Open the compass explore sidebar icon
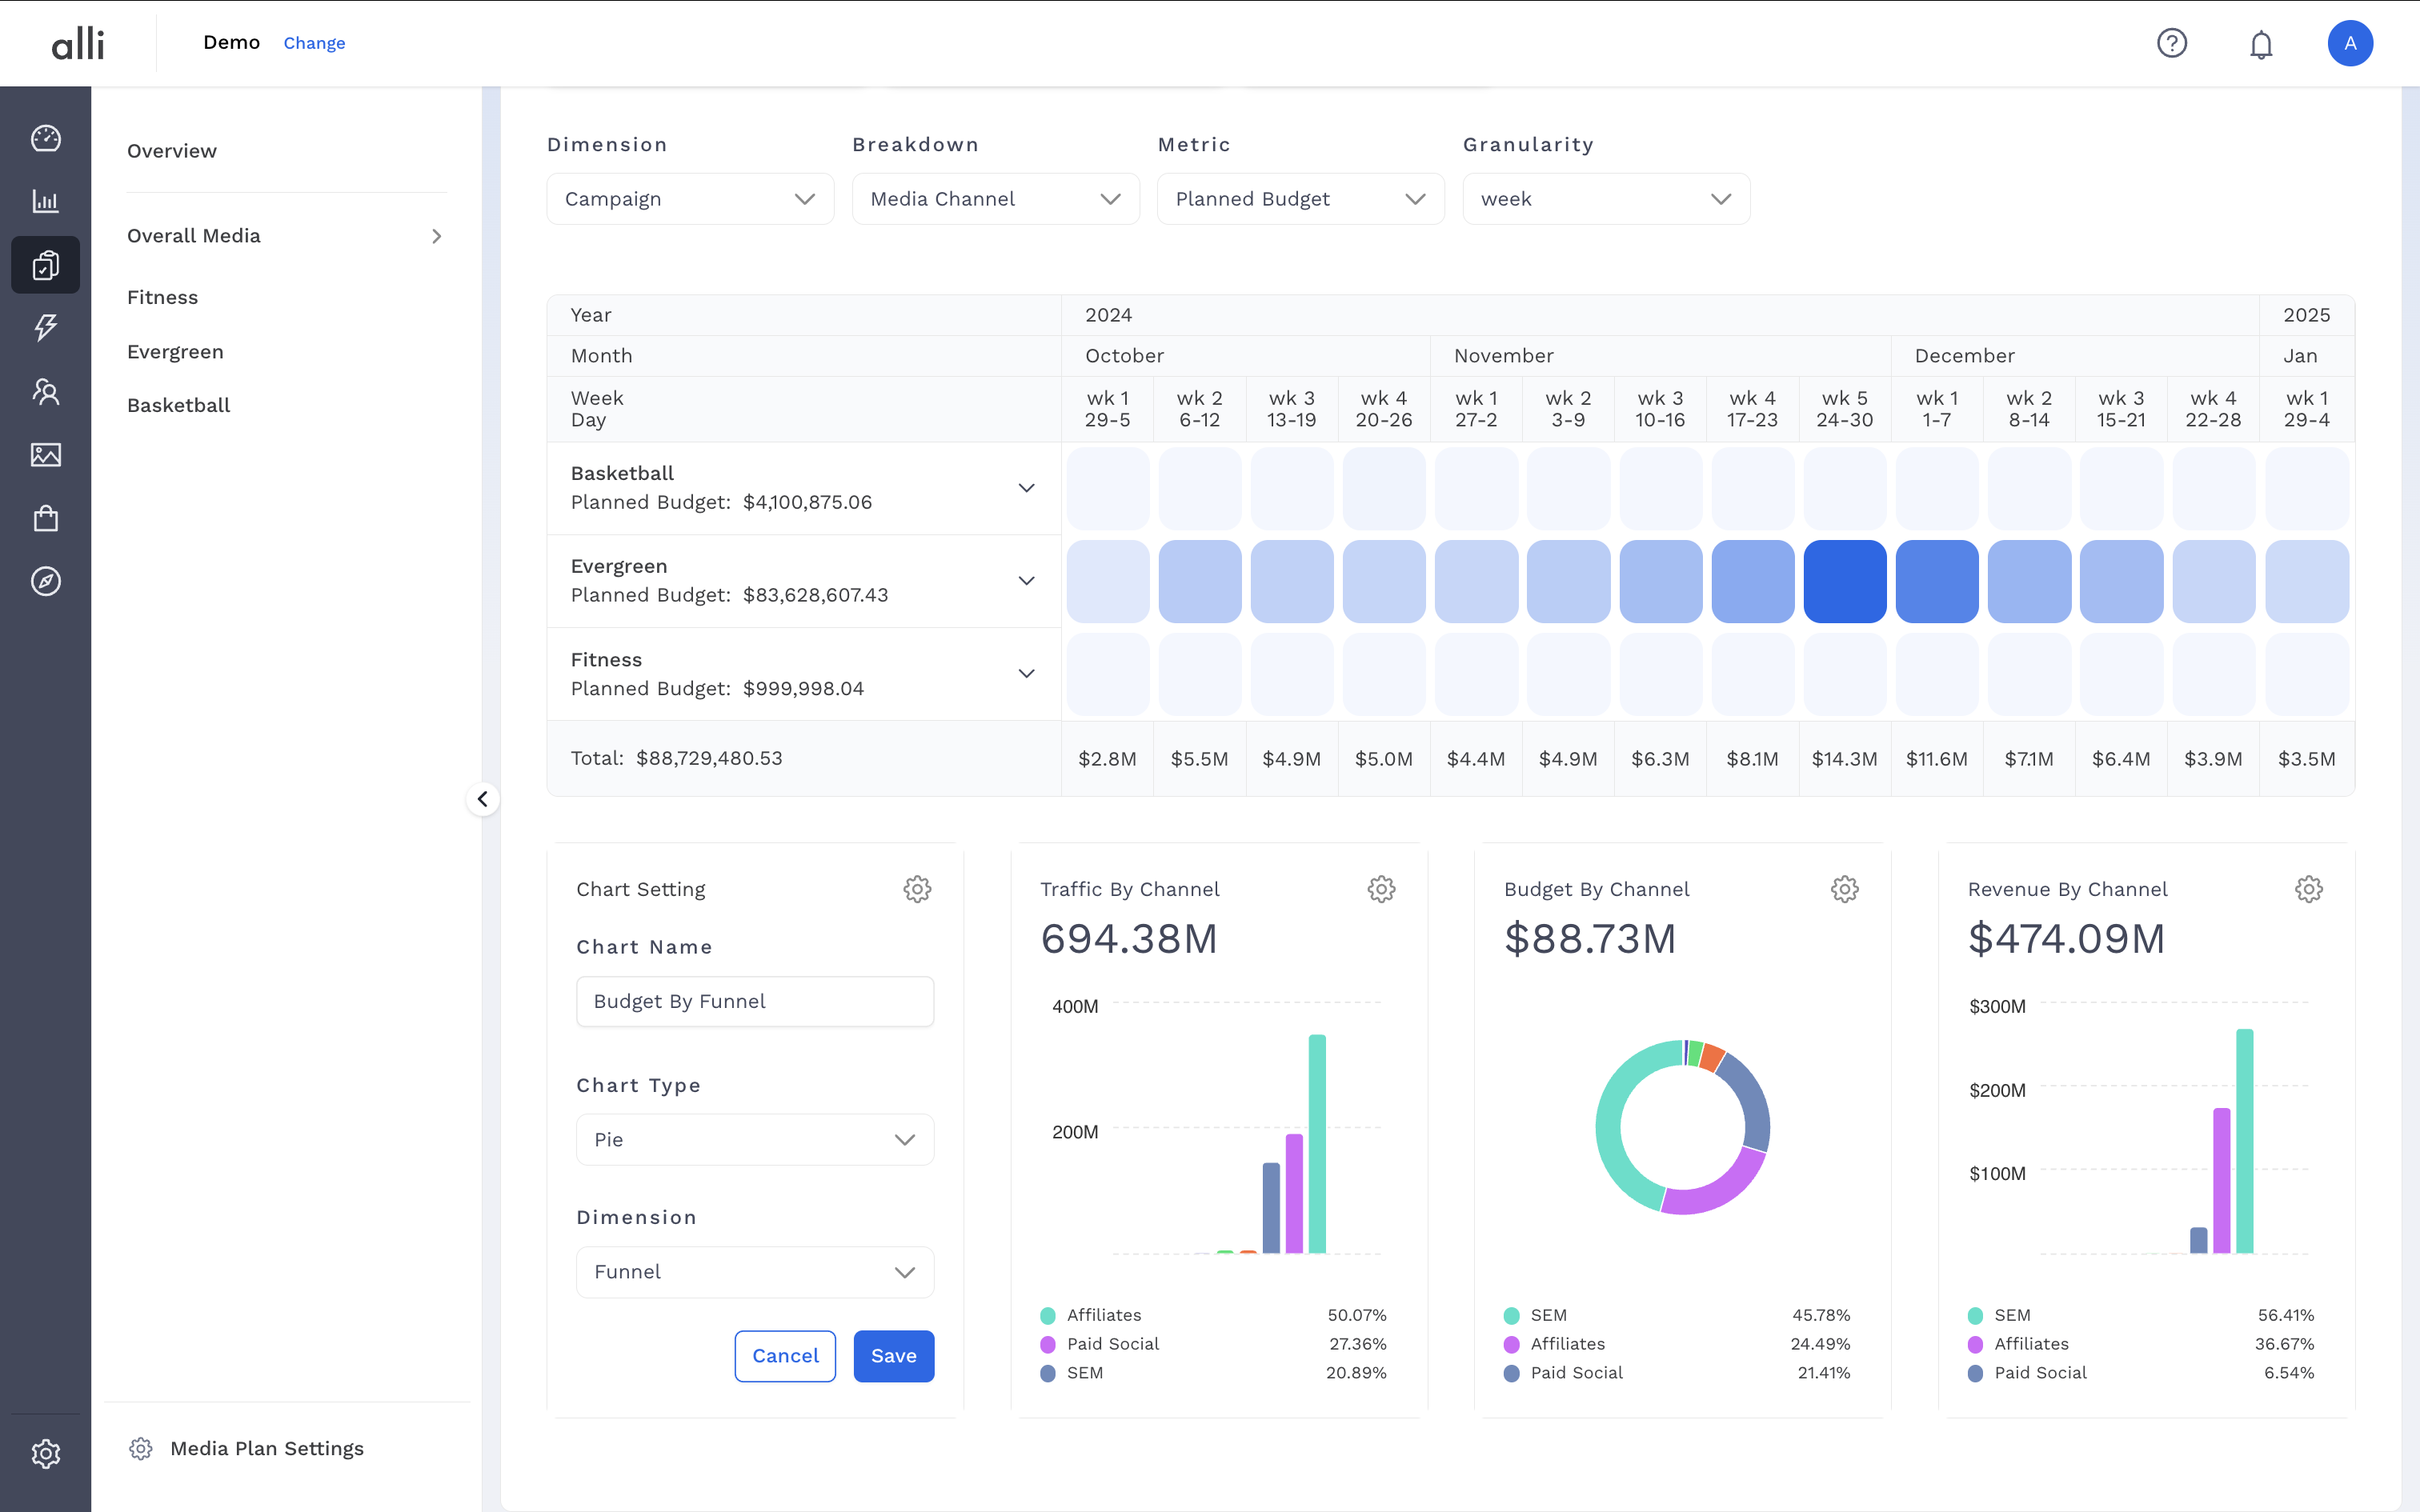The image size is (2420, 1512). click(x=46, y=581)
